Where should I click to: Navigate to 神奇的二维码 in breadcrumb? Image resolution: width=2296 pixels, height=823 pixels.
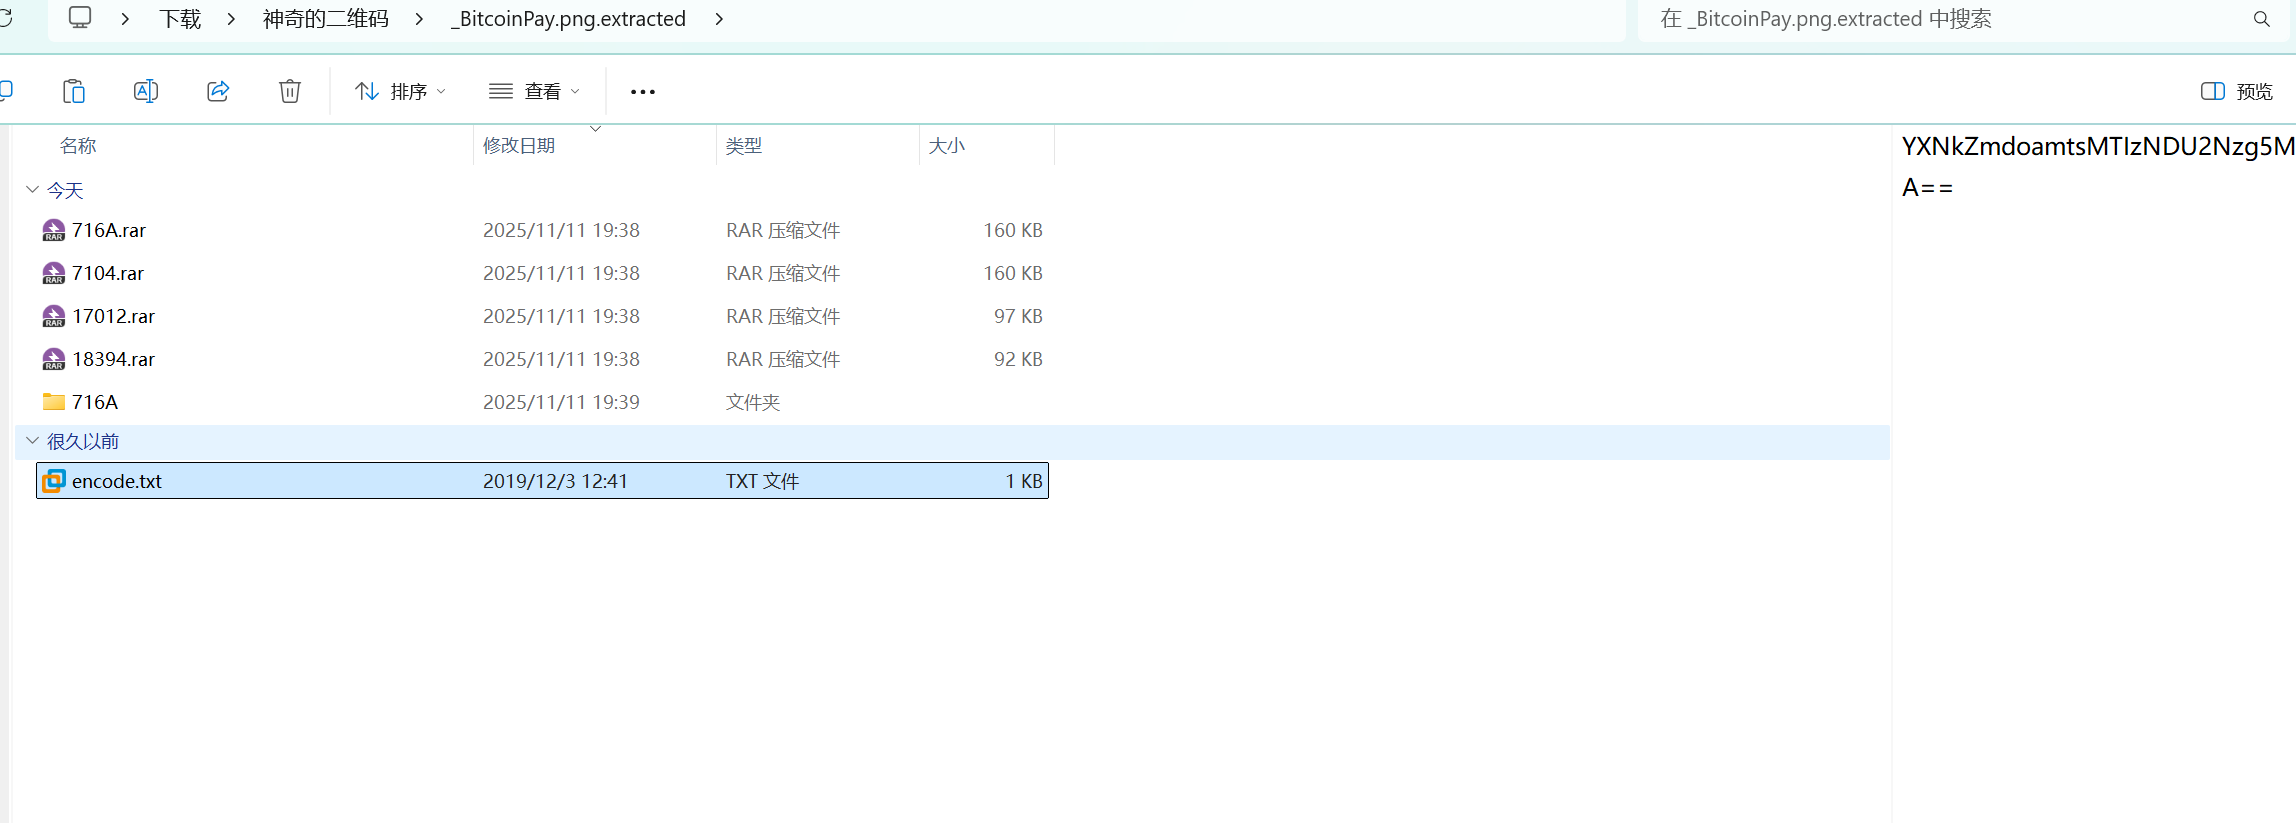[x=325, y=19]
